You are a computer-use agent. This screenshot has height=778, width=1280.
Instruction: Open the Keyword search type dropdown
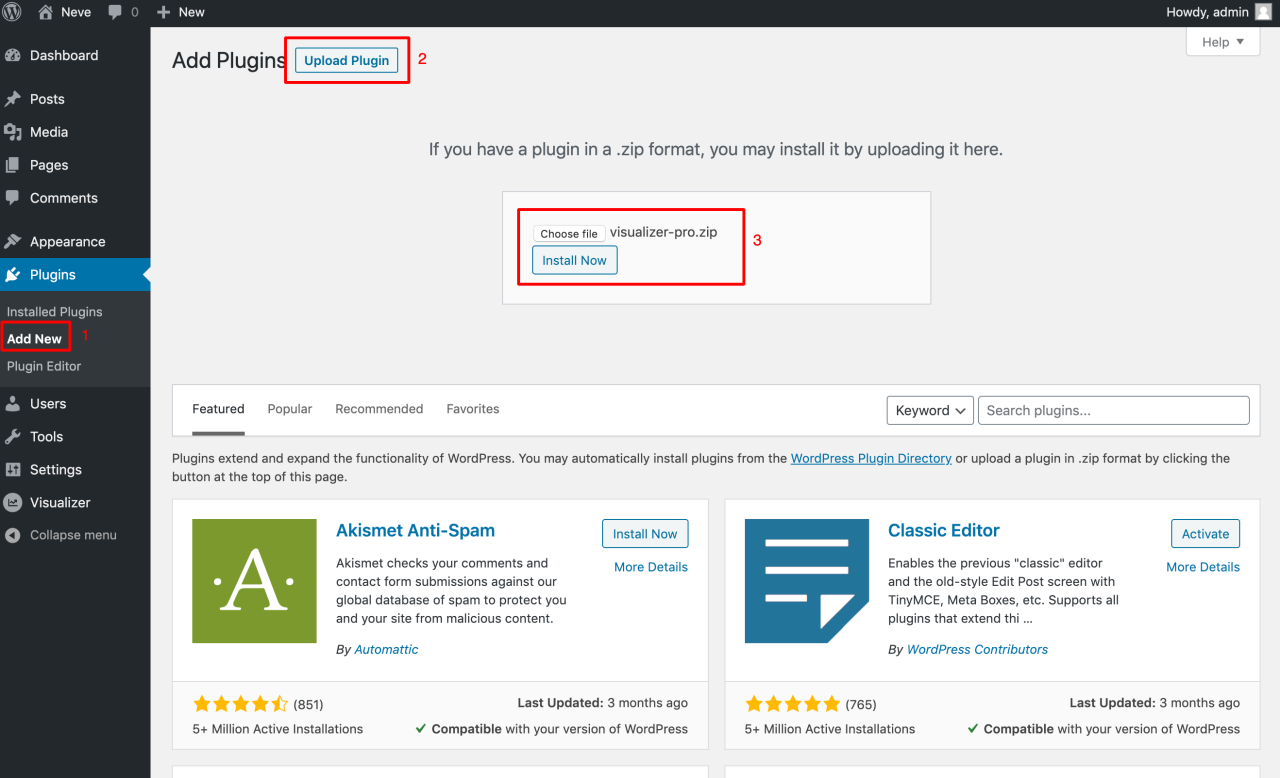(x=930, y=410)
